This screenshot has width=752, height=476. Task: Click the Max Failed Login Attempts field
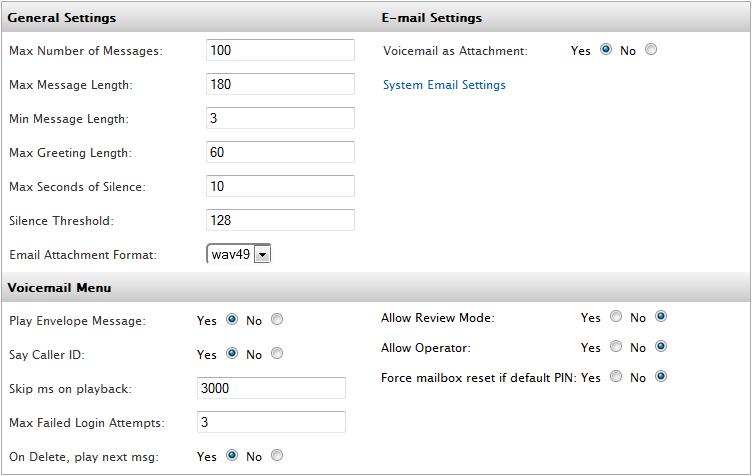click(x=271, y=422)
